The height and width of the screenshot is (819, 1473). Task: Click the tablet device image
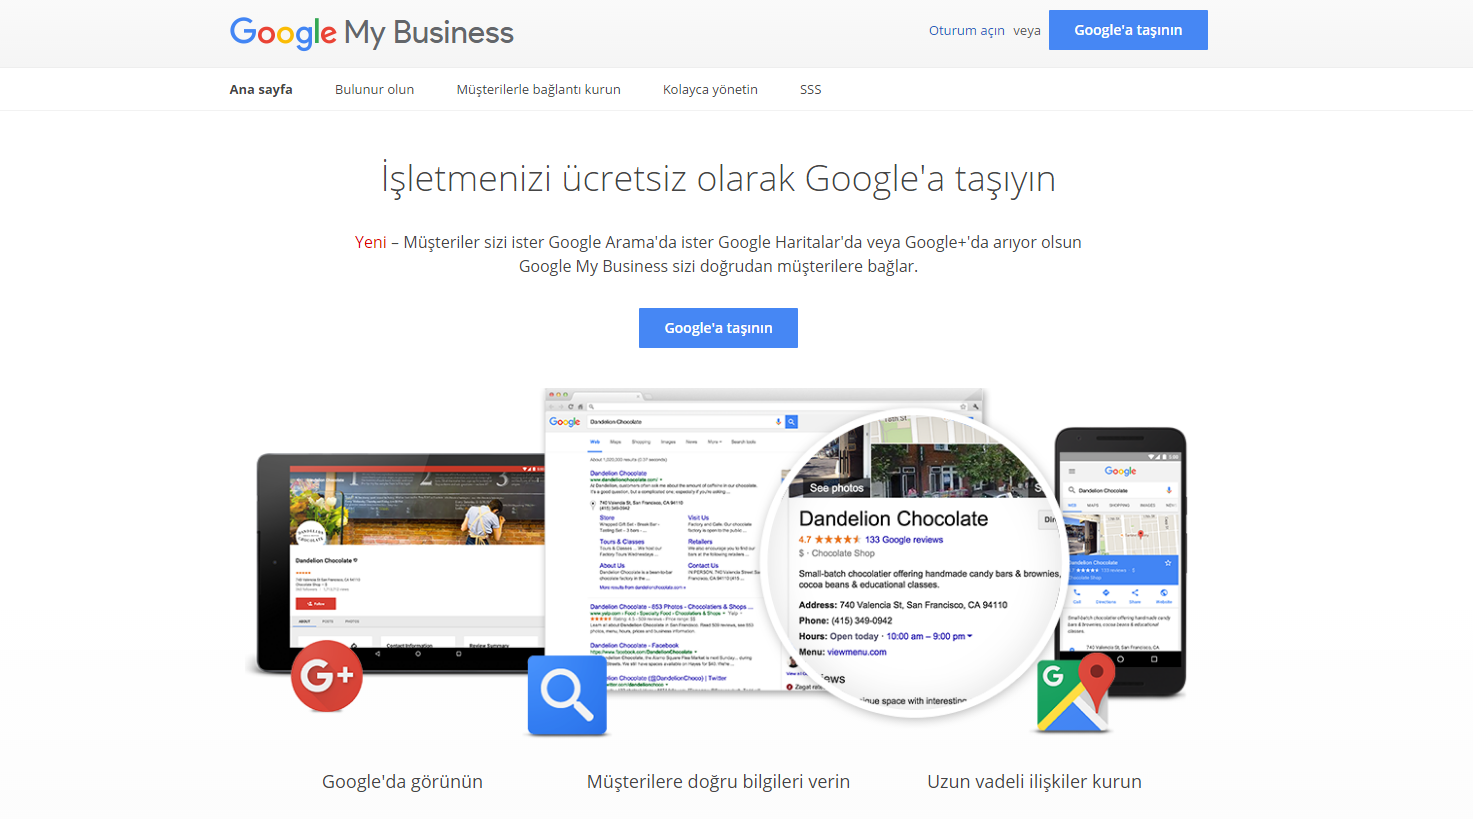pos(400,563)
